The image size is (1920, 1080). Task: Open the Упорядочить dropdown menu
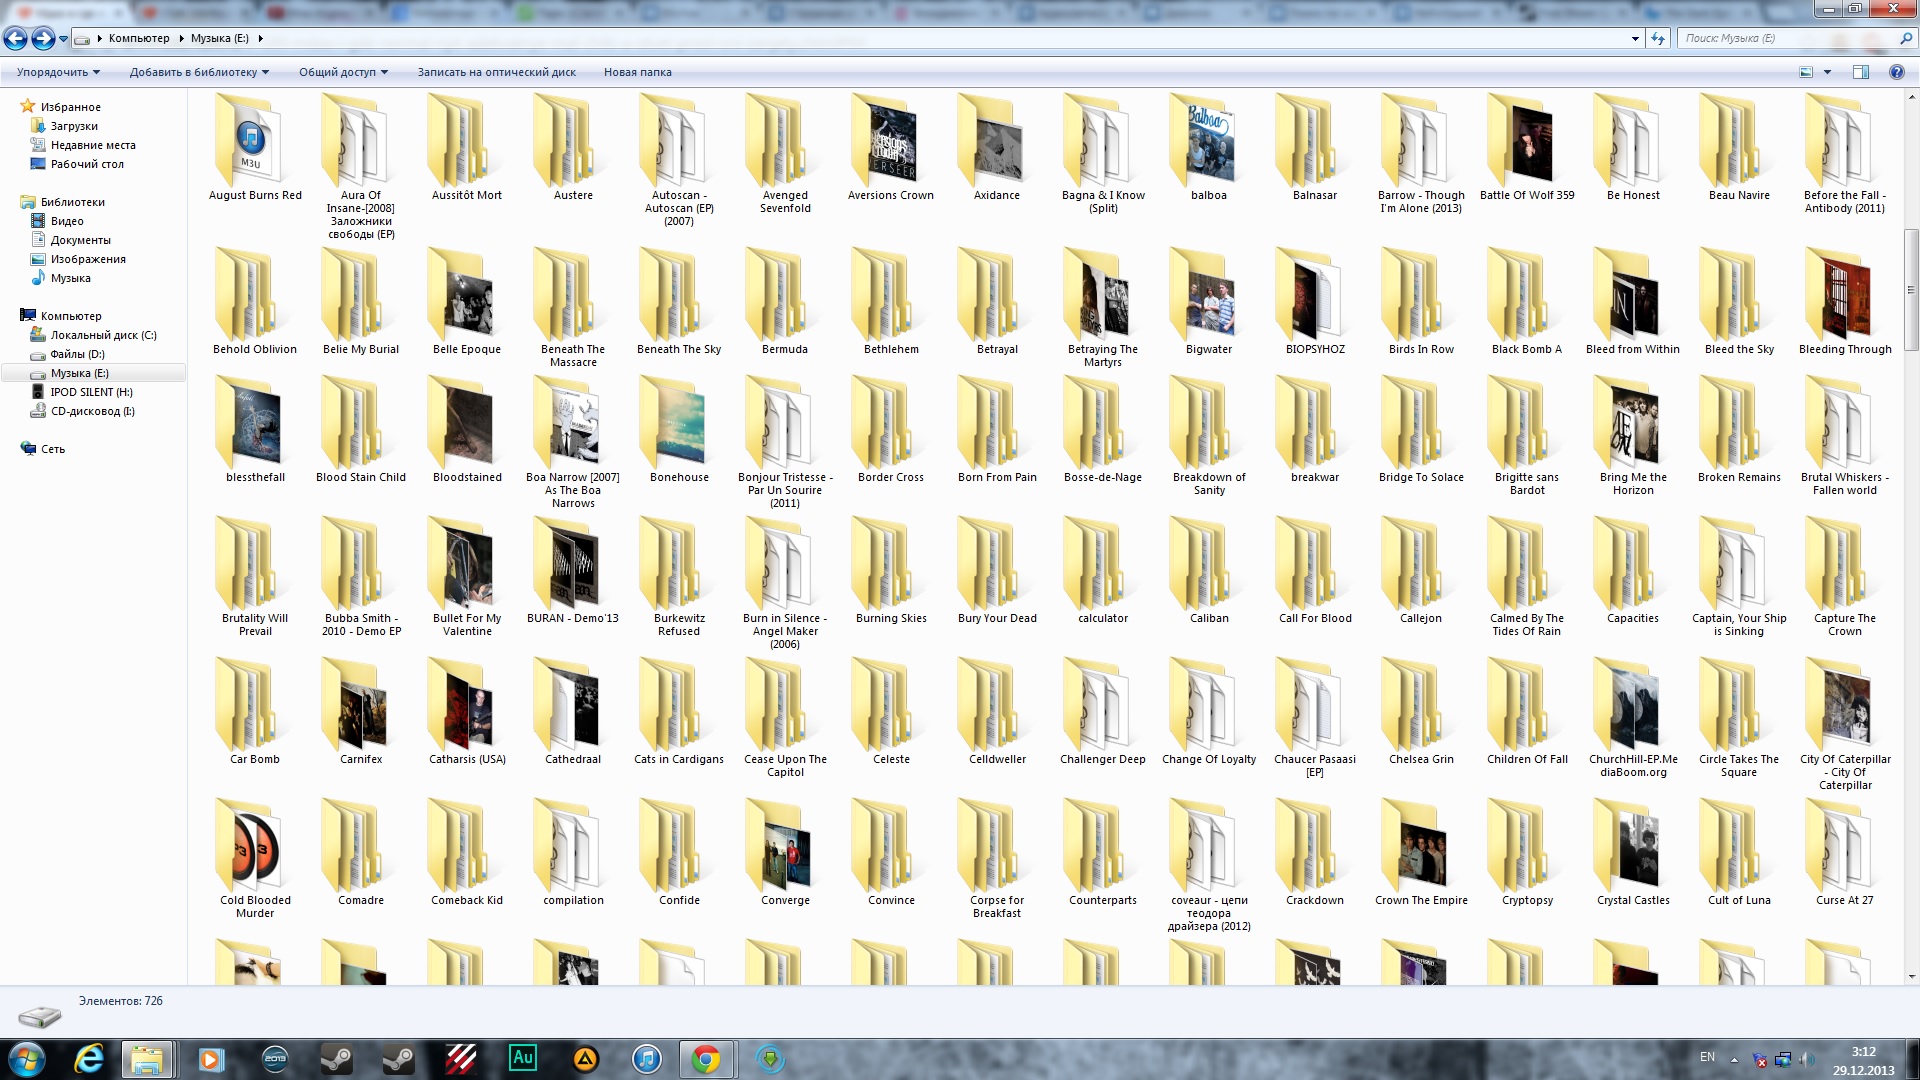click(x=58, y=72)
